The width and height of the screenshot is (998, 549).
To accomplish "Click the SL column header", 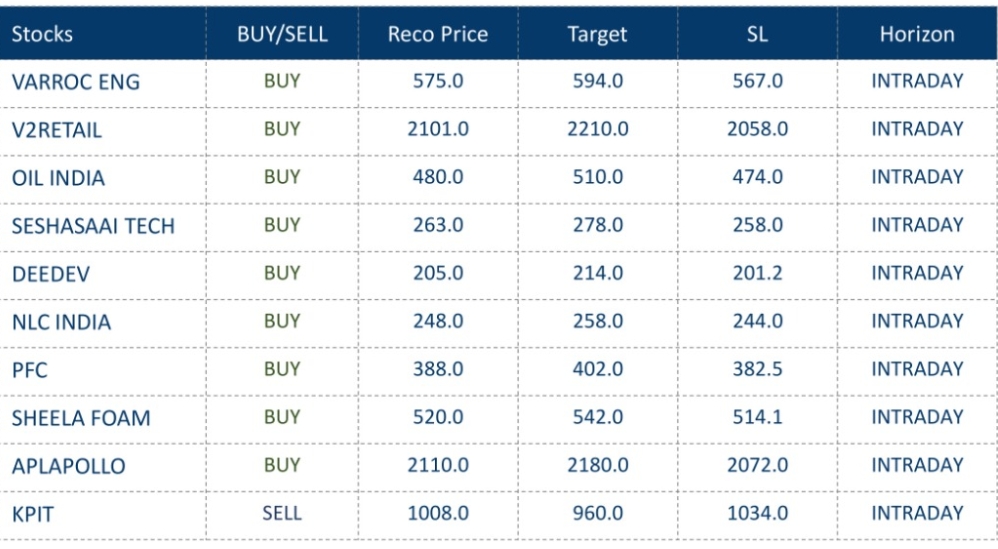I will 757,34.
